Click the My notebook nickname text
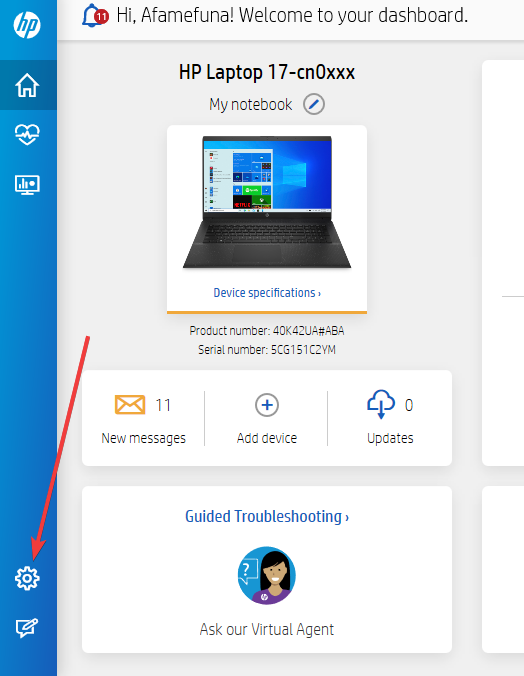524x676 pixels. [x=251, y=104]
